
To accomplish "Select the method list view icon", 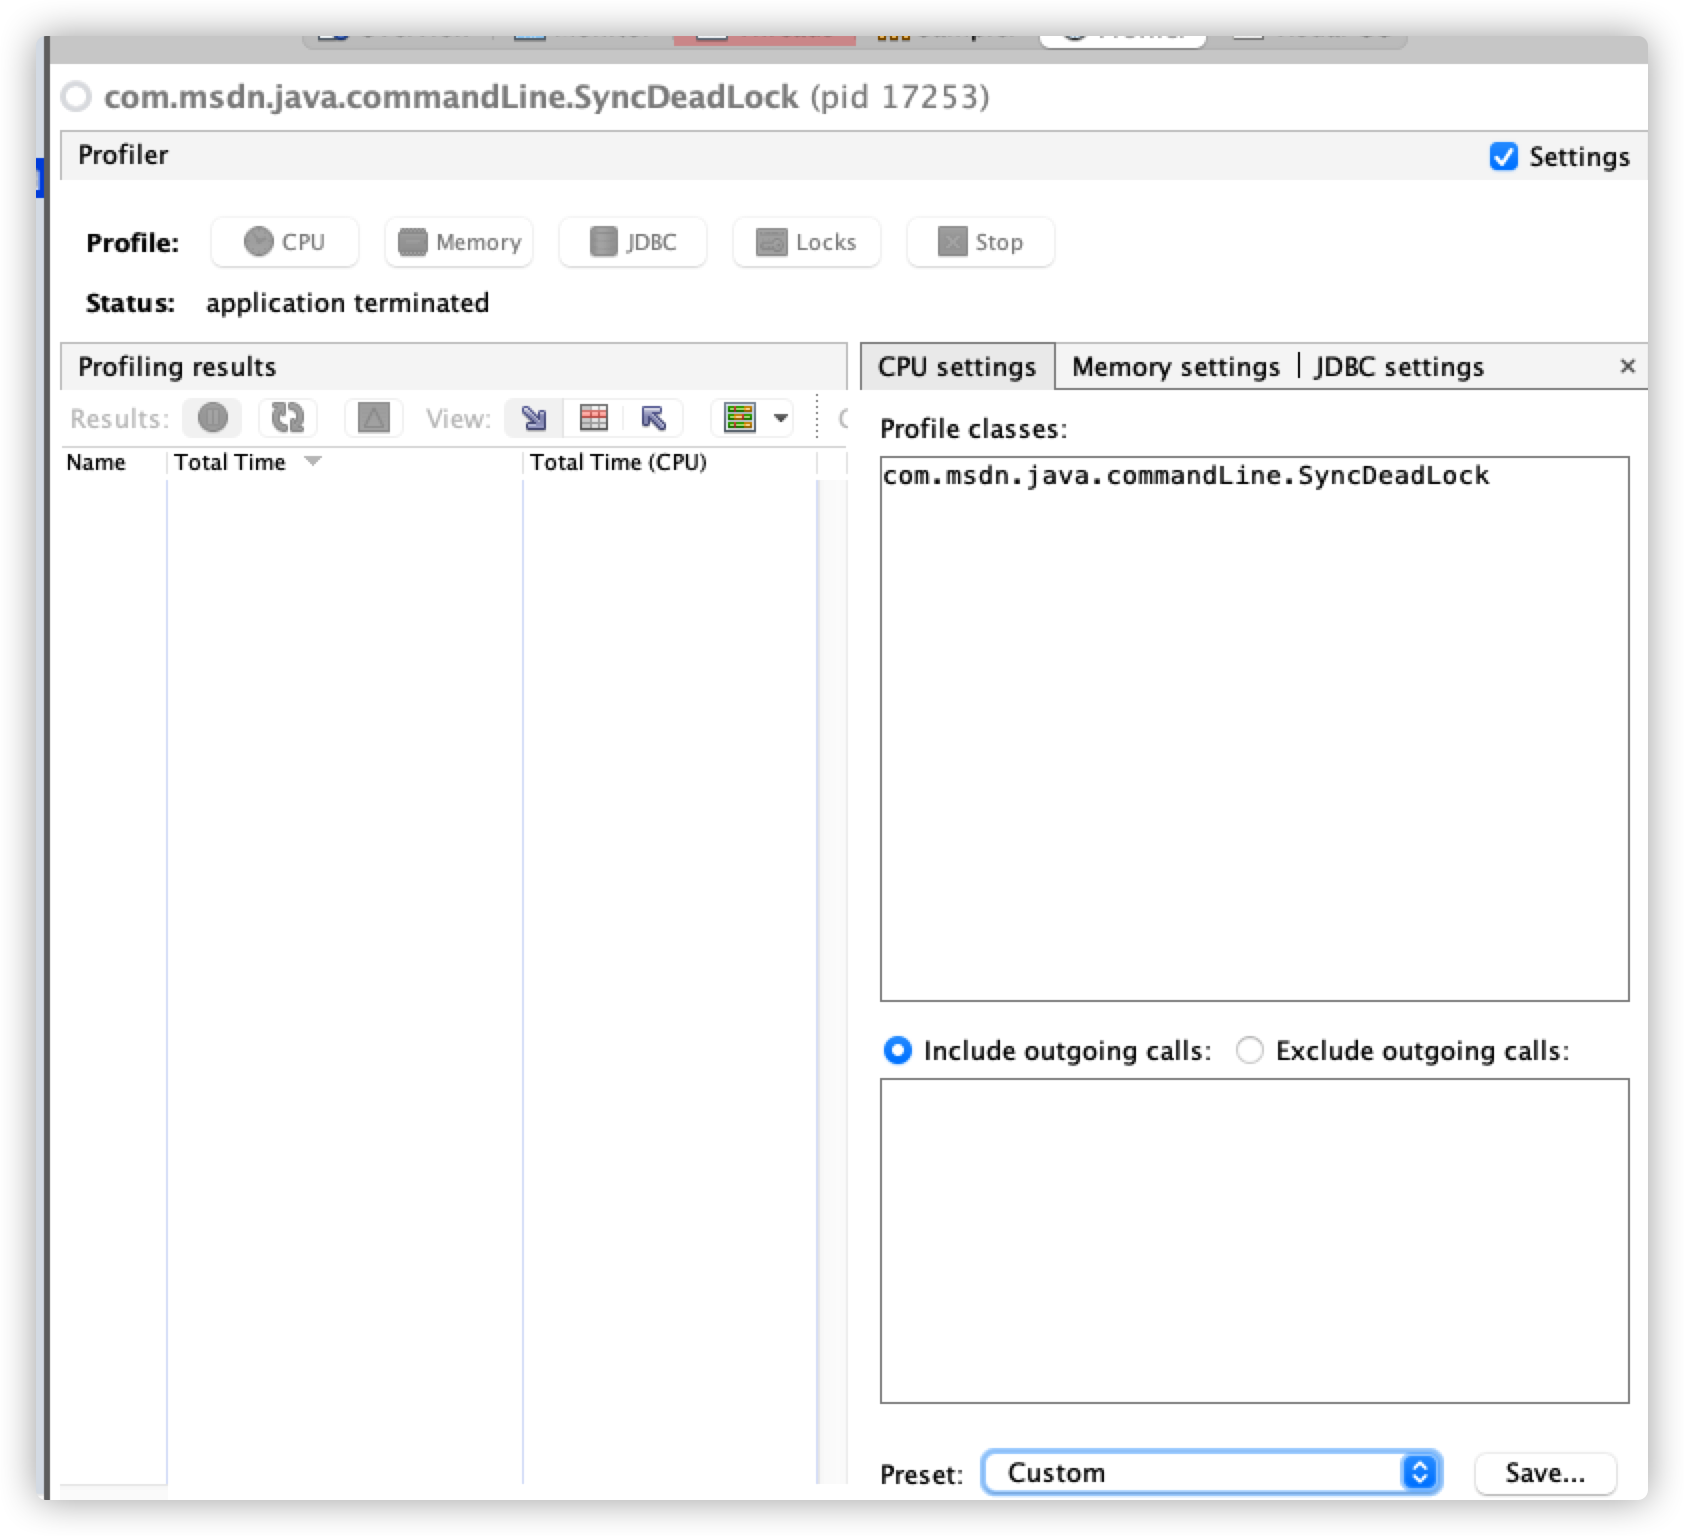I will pos(595,418).
